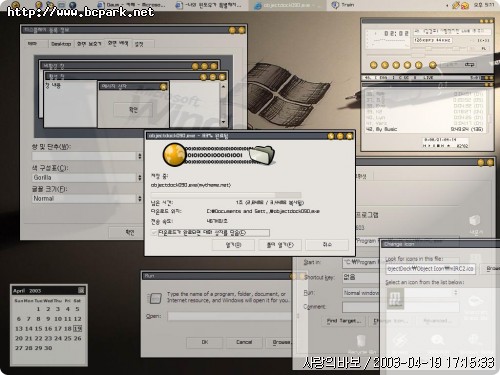The image size is (500, 375).
Task: Toggle the close-dialog-when-download-completes checkbox
Action: 154,233
